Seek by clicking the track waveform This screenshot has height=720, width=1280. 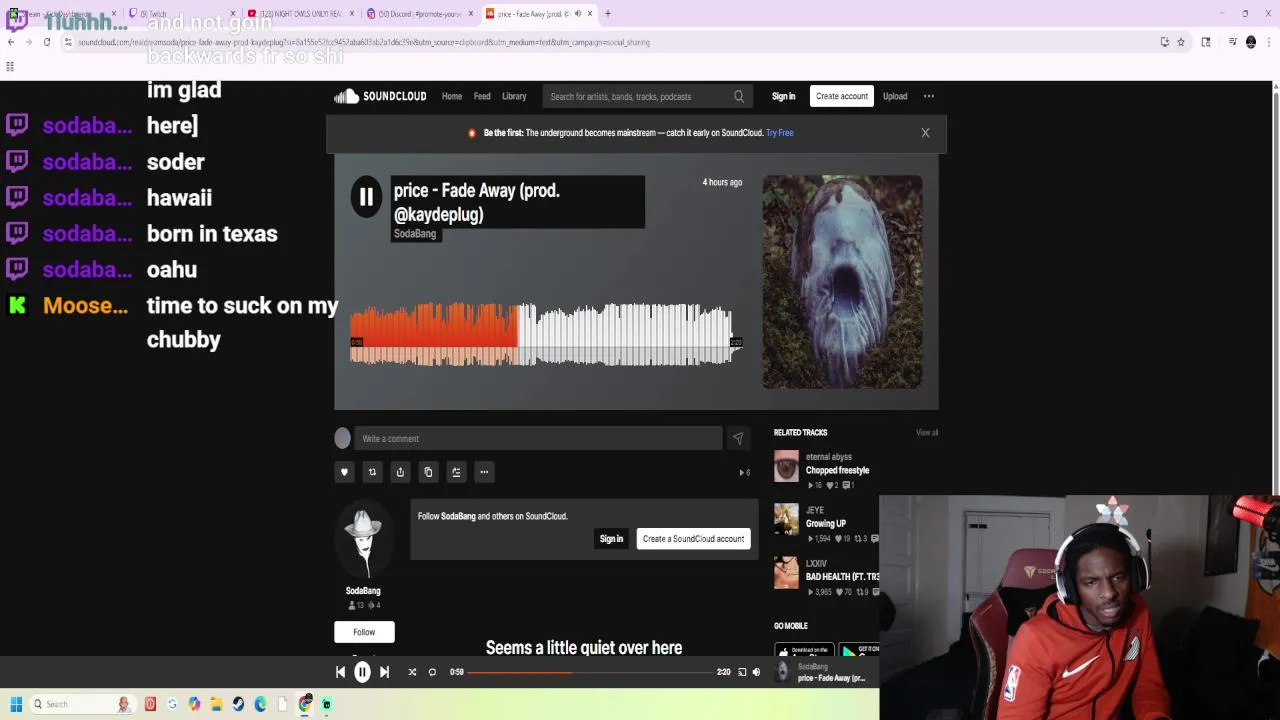546,334
